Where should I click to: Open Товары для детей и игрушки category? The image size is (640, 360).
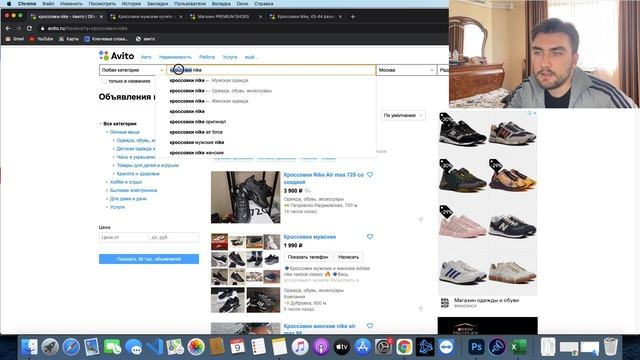(148, 166)
